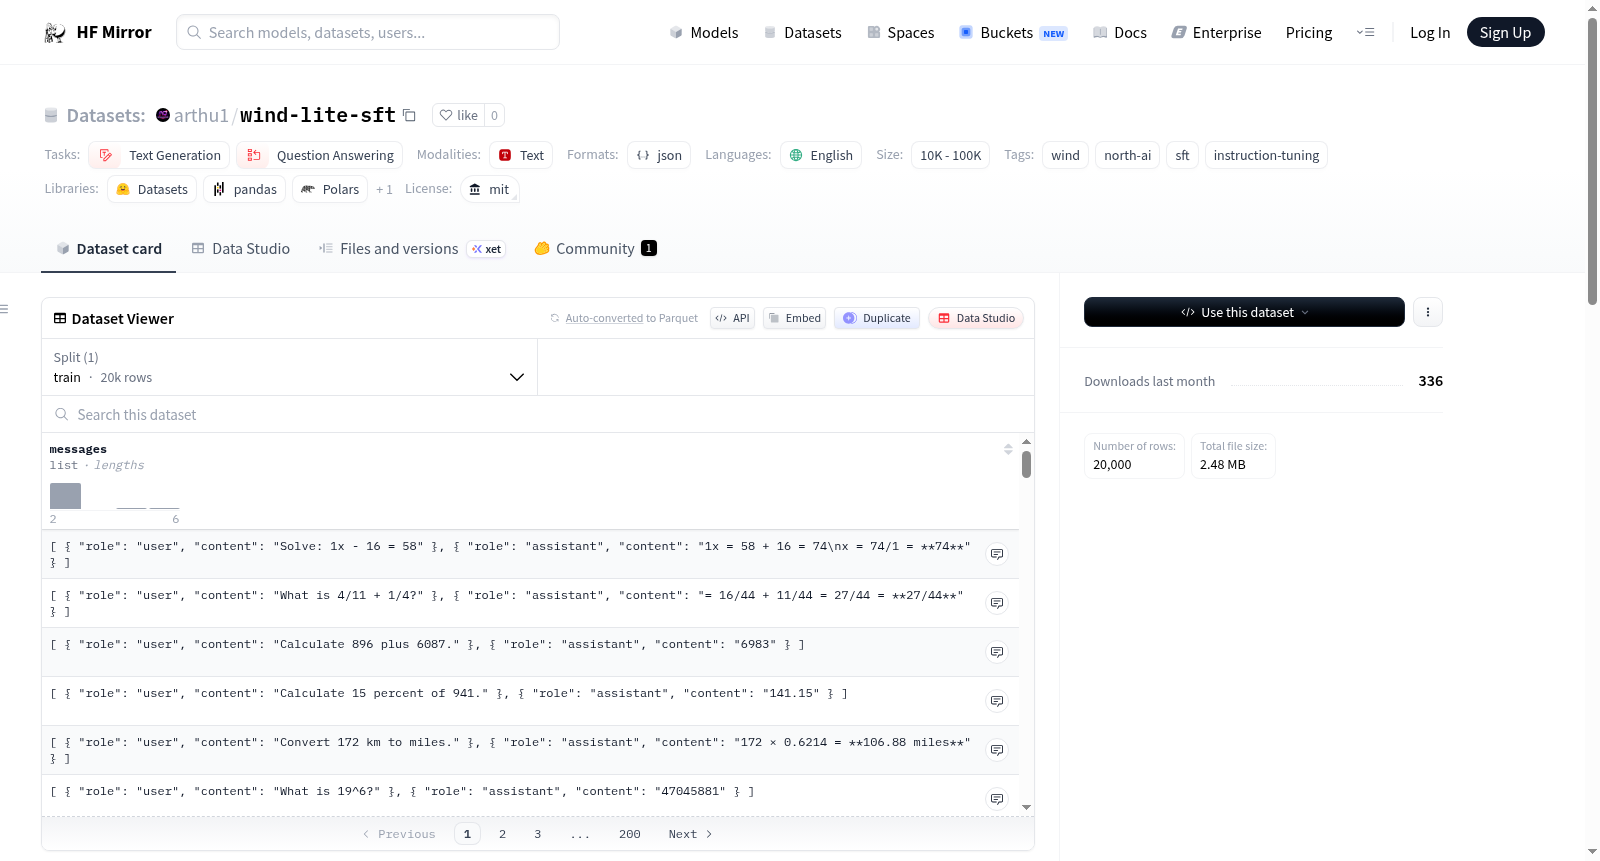Click Next page in pagination
The width and height of the screenshot is (1600, 861).
point(690,834)
